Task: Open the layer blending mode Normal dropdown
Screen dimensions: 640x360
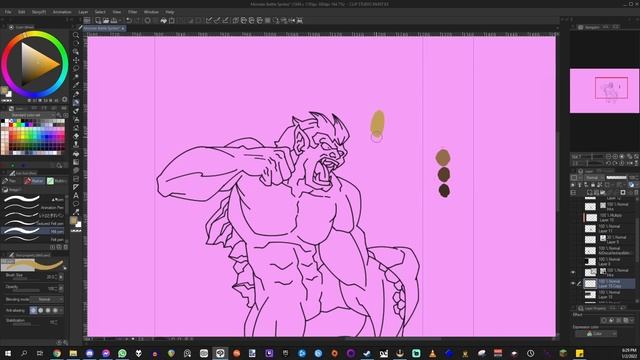Action: [593, 178]
